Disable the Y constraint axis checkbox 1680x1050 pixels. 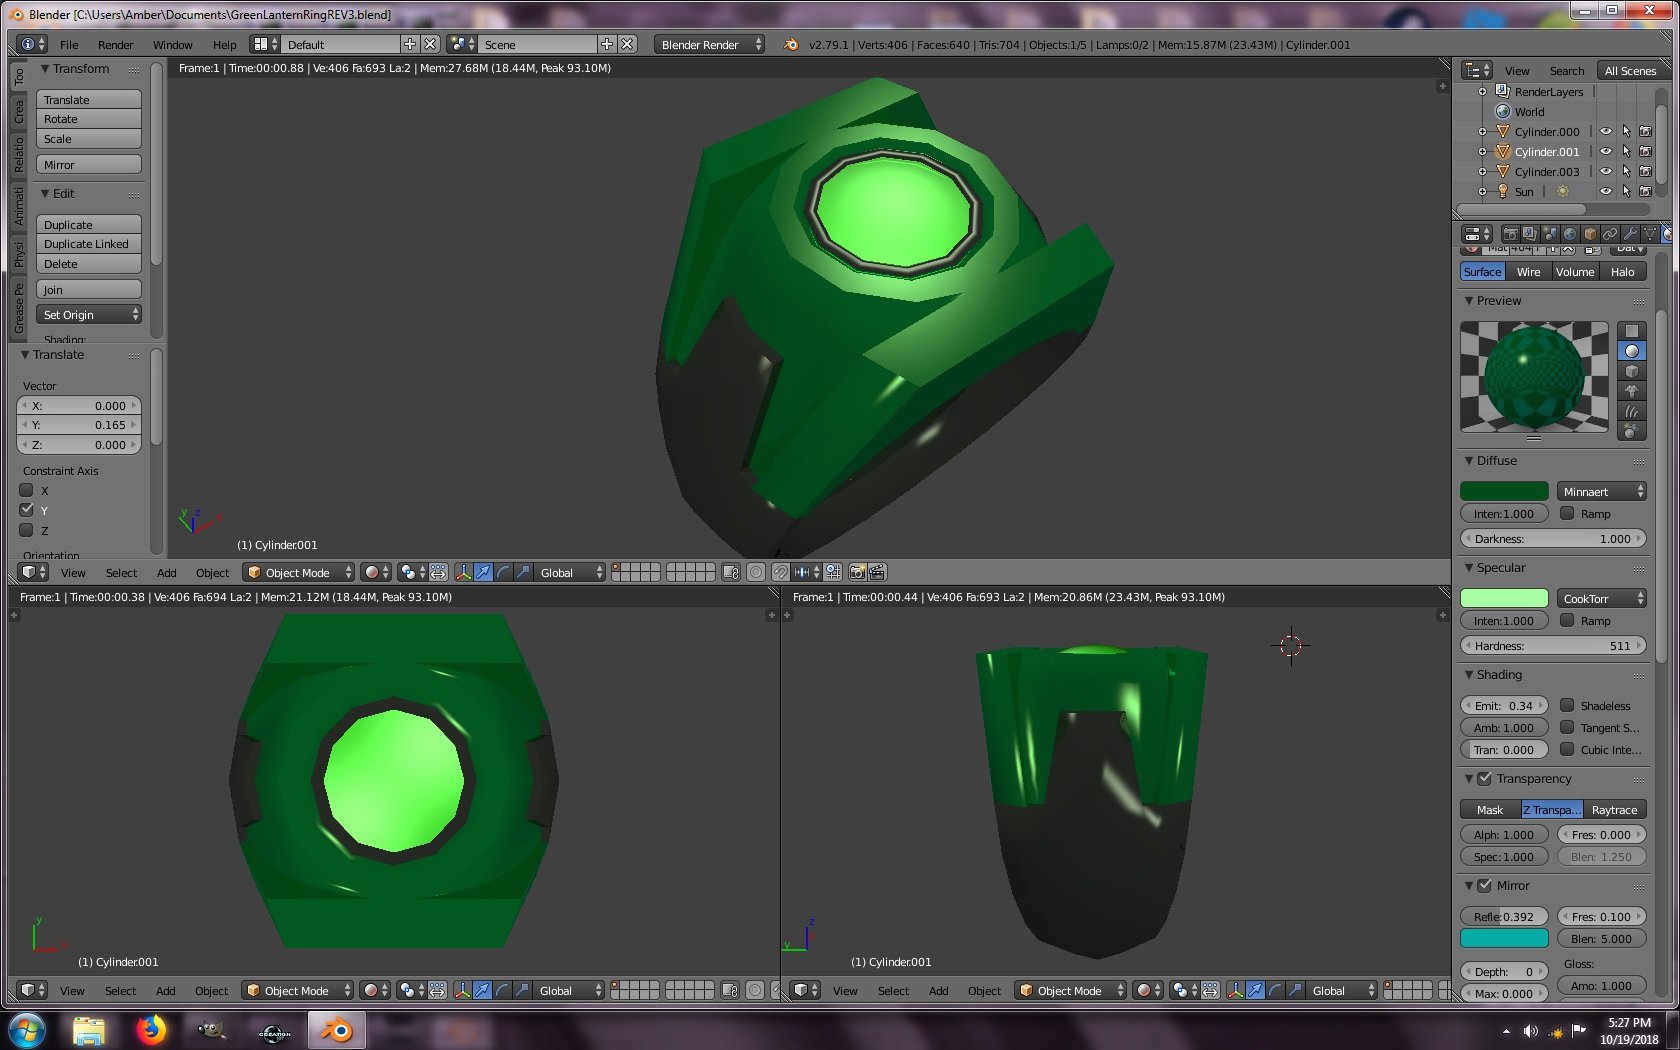point(27,510)
